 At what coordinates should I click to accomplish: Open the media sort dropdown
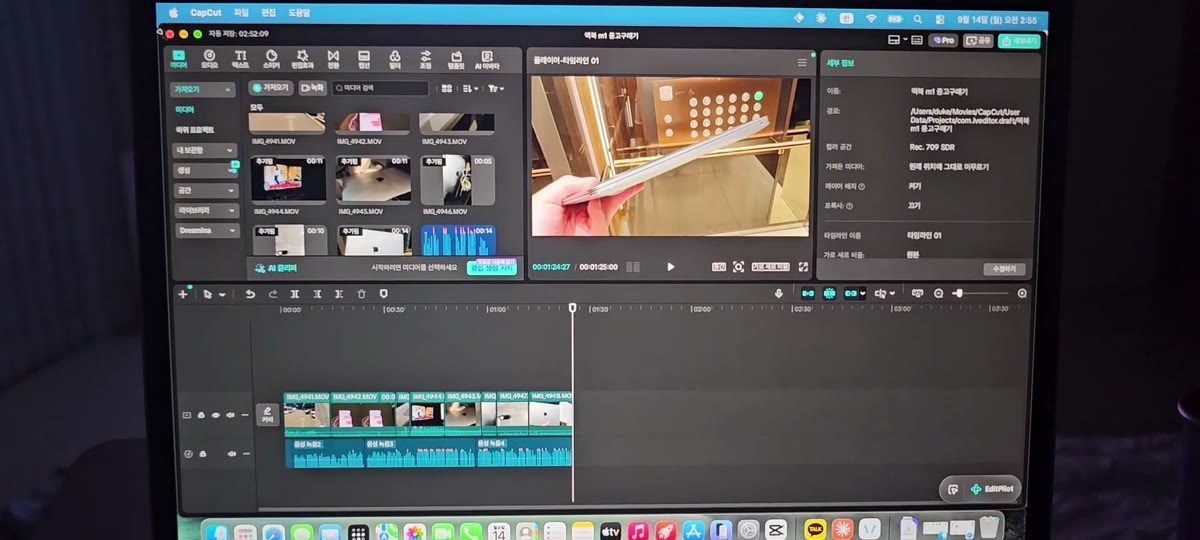pyautogui.click(x=469, y=88)
